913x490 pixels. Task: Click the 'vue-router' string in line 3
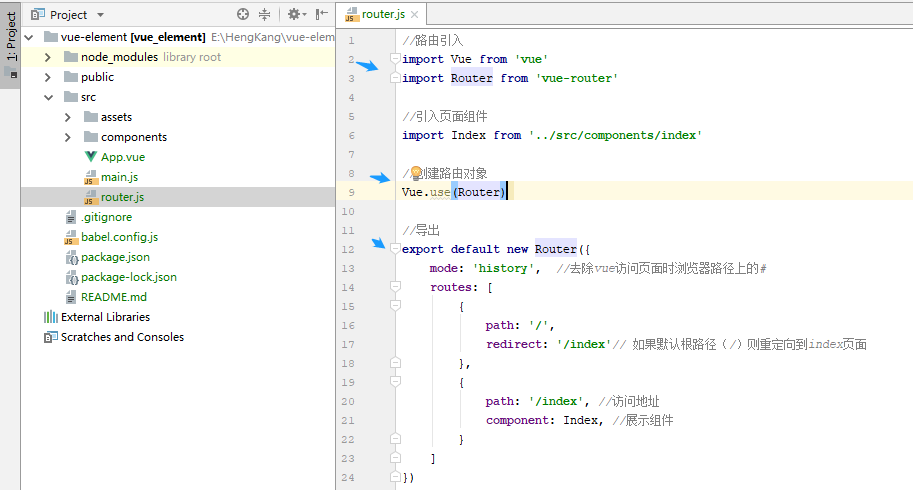click(x=576, y=78)
